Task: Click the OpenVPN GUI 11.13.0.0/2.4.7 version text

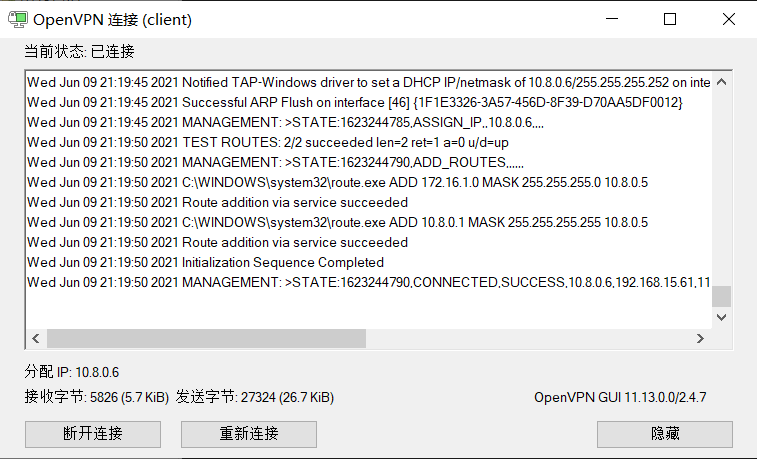Action: (620, 397)
